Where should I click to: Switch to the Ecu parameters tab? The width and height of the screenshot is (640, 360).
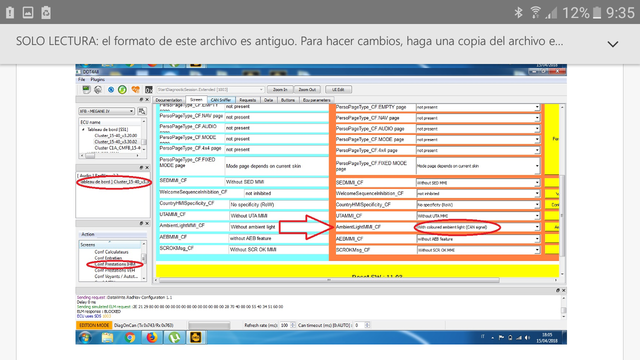(x=317, y=100)
